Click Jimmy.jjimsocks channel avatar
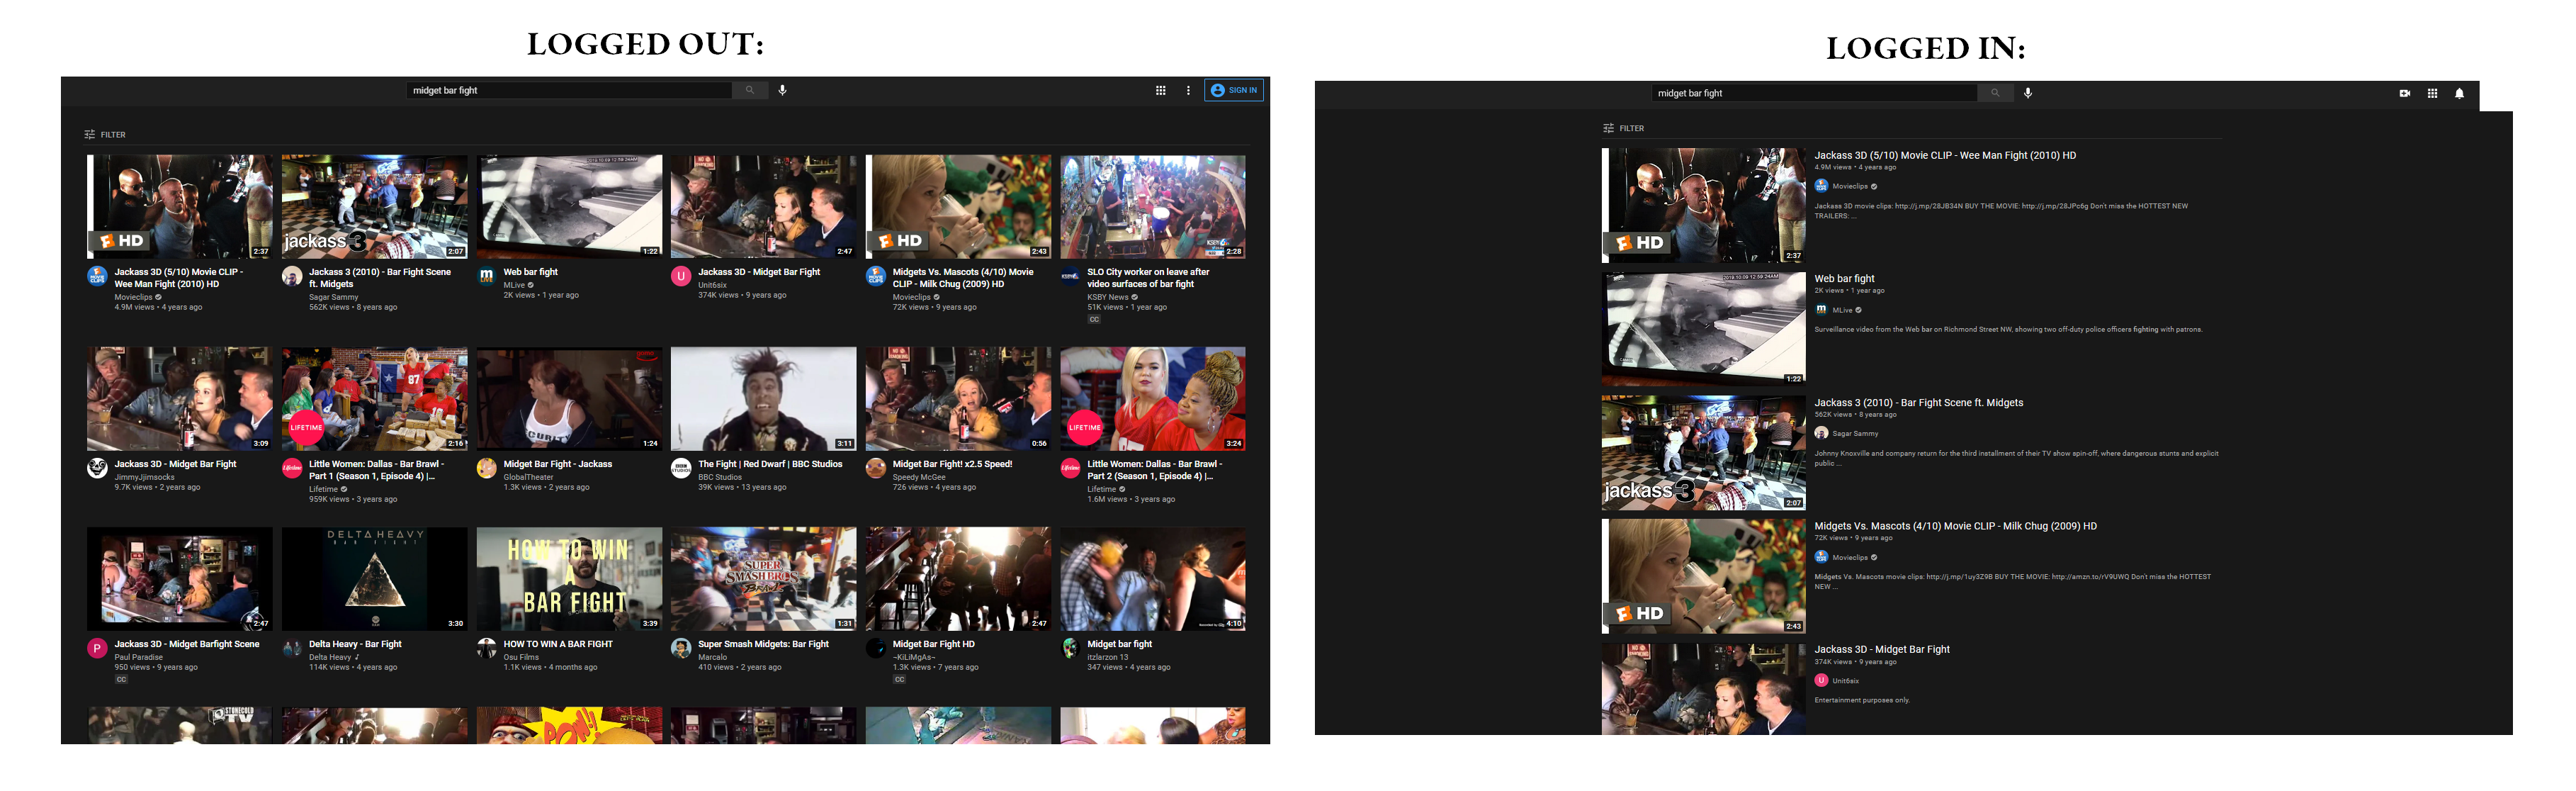This screenshot has width=2576, height=791. click(97, 468)
